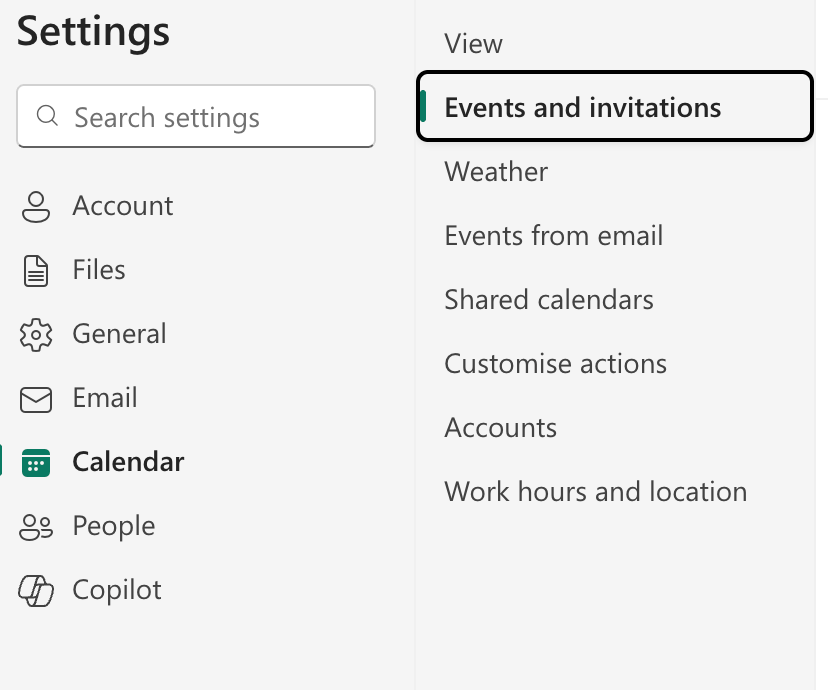Click inside the Search settings field

coord(195,116)
